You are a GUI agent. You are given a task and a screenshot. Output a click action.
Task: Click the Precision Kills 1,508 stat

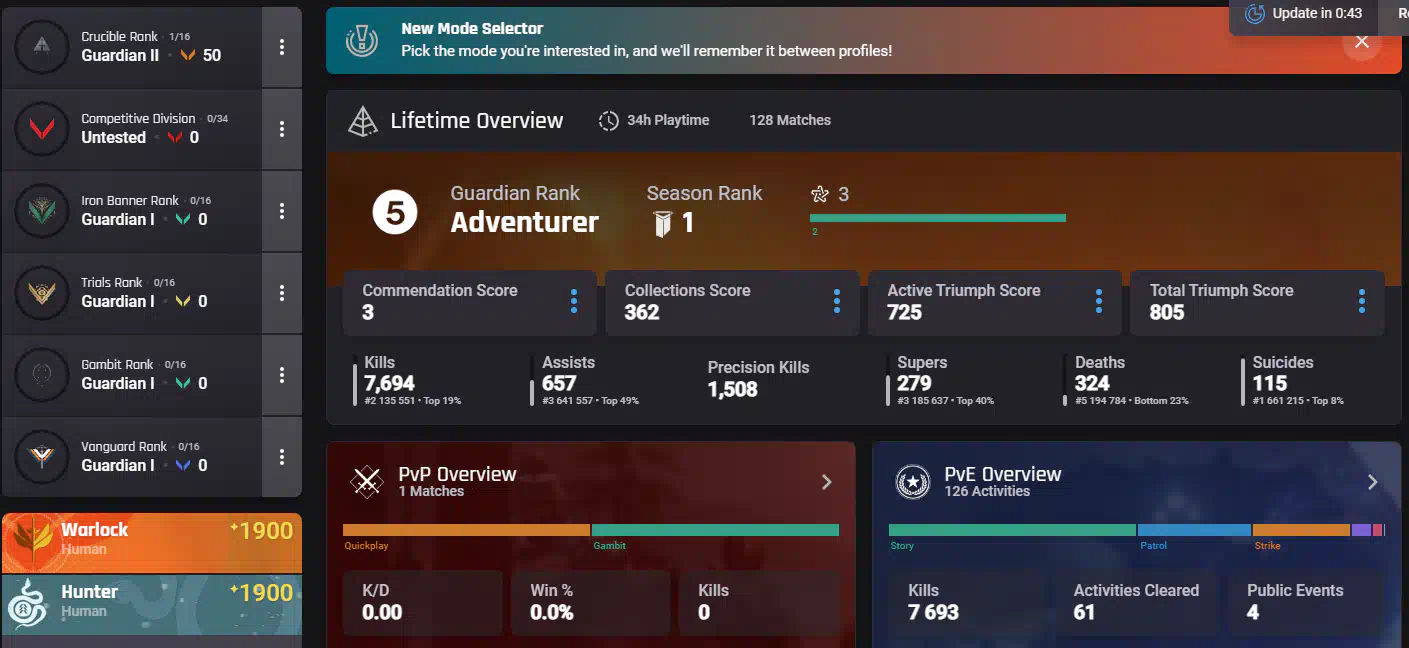coord(759,379)
